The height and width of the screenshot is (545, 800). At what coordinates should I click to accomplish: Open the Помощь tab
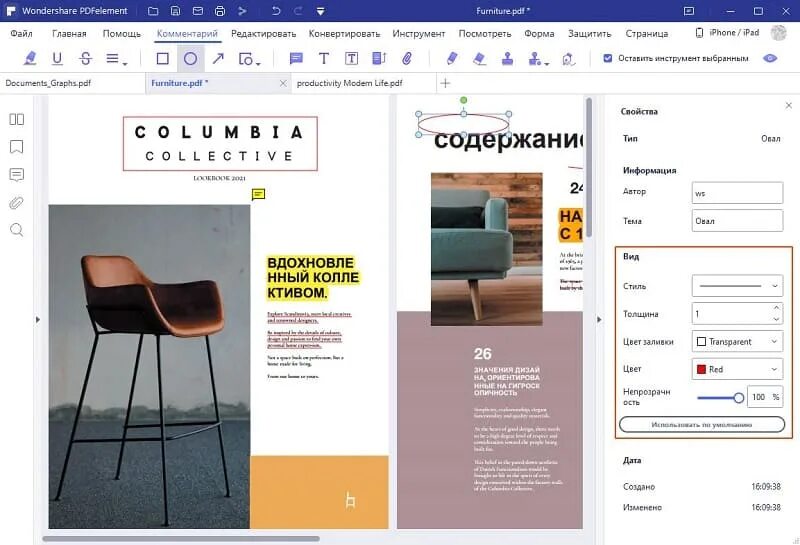coord(121,34)
